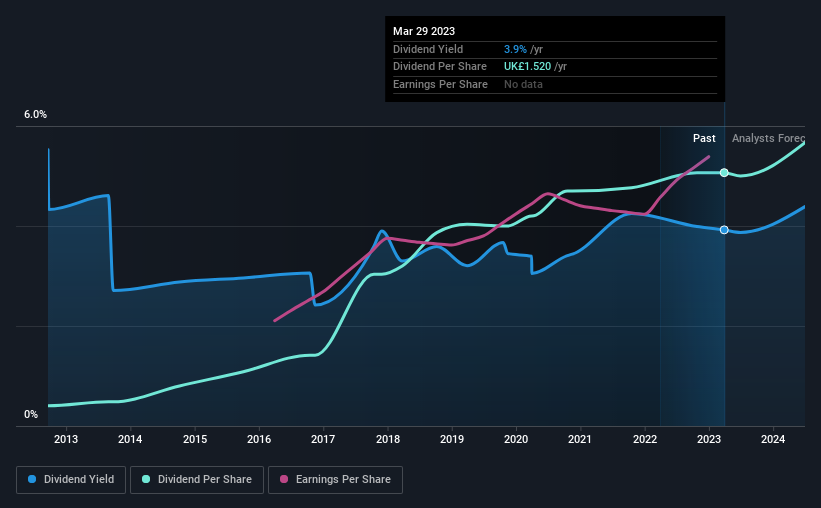Click the pink Earnings Per Share legend dot
This screenshot has height=508, width=821.
coord(284,479)
